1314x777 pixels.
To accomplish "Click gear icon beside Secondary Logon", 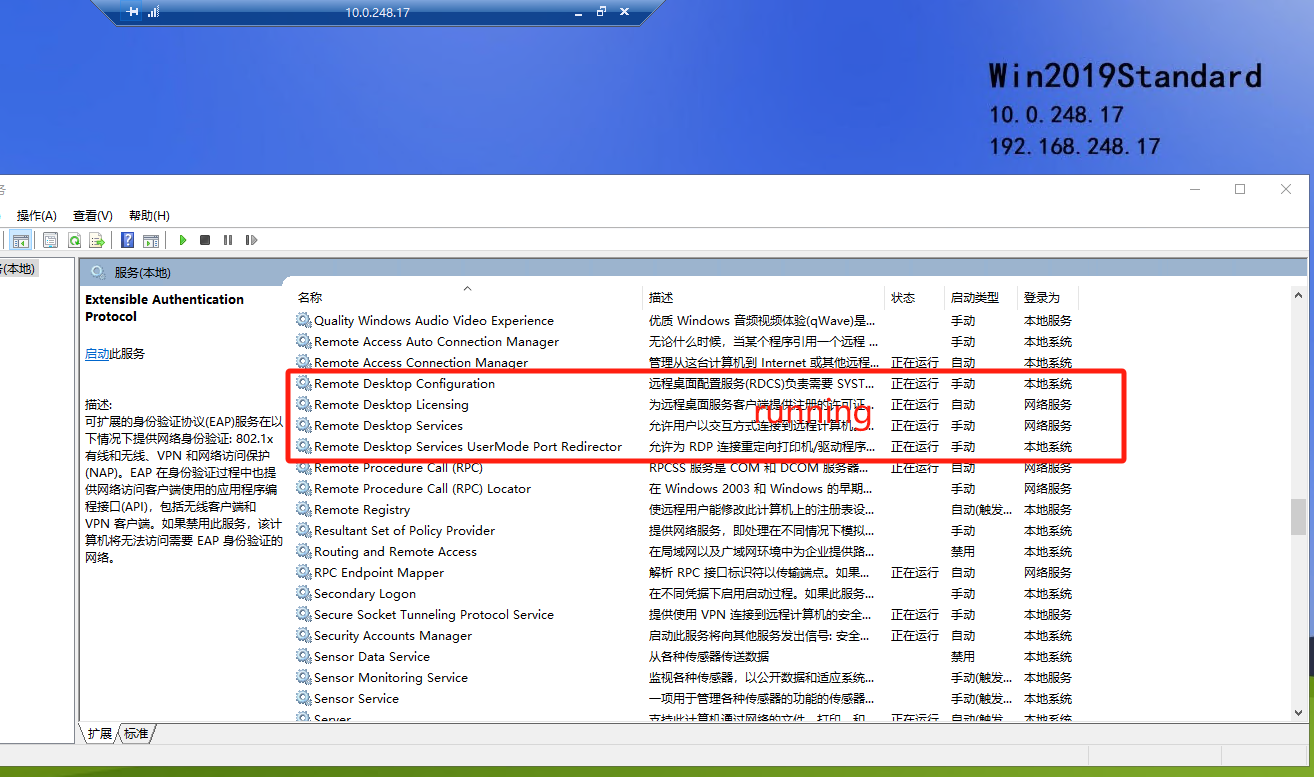I will [x=304, y=593].
